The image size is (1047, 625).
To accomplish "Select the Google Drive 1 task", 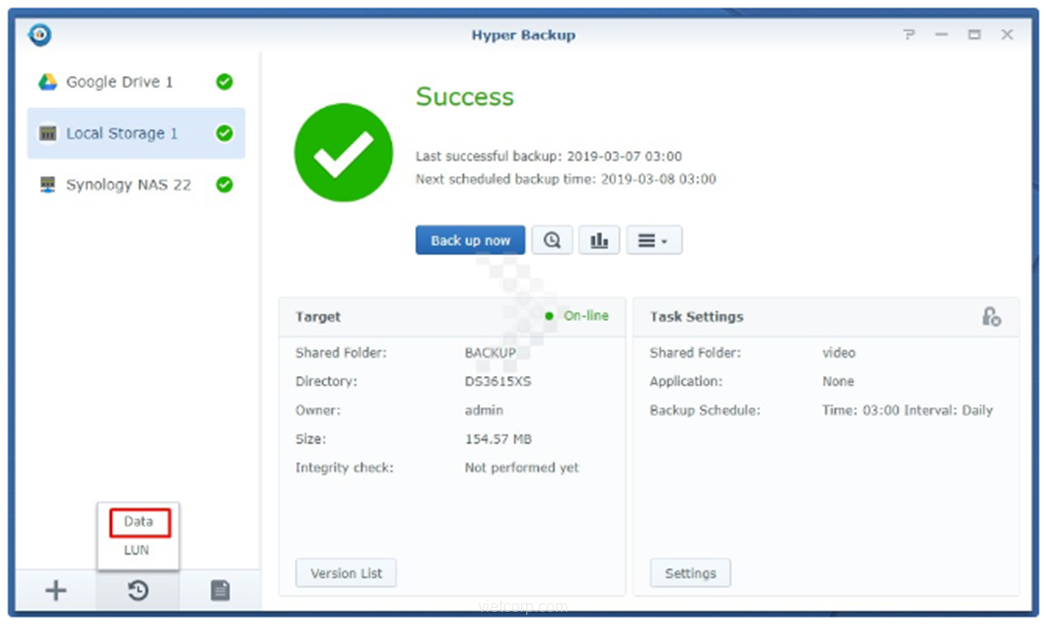I will 119,82.
